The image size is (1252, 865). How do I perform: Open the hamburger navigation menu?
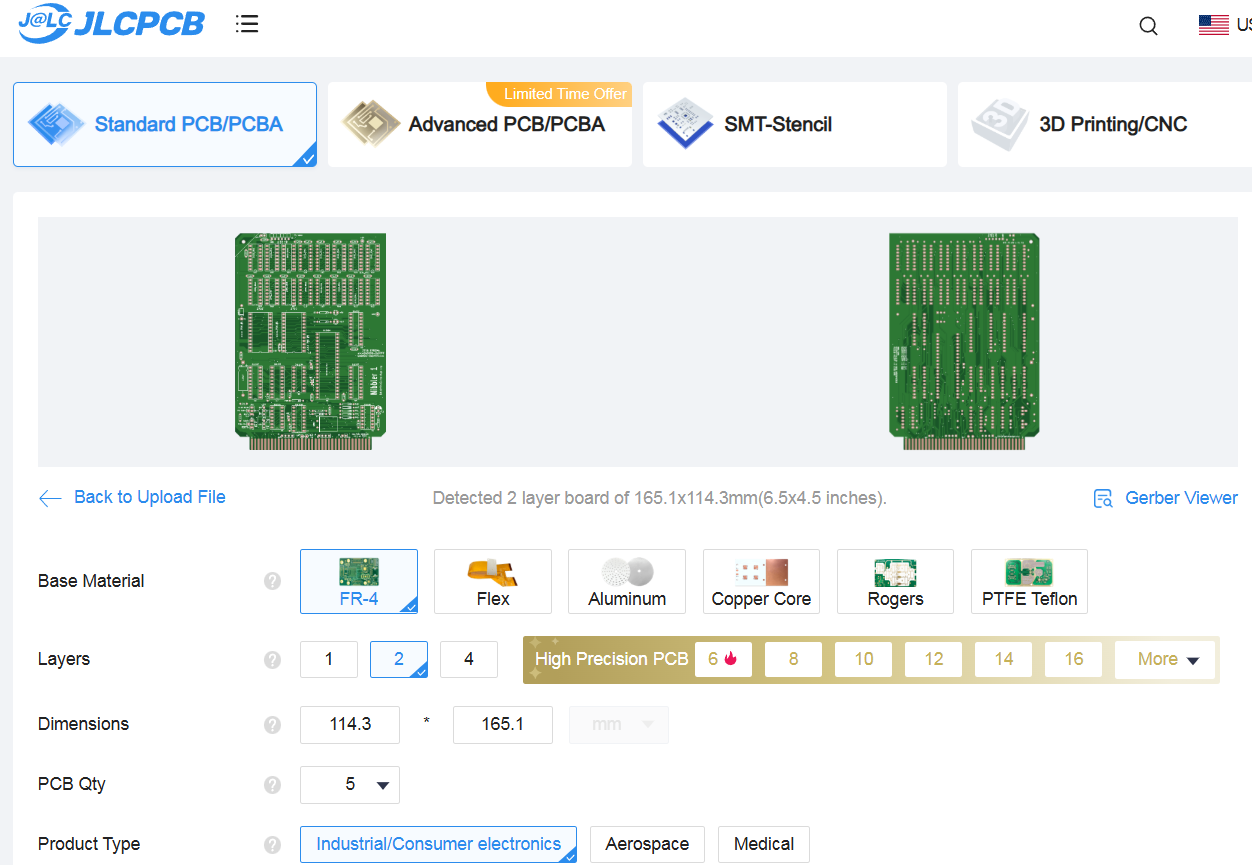point(247,24)
